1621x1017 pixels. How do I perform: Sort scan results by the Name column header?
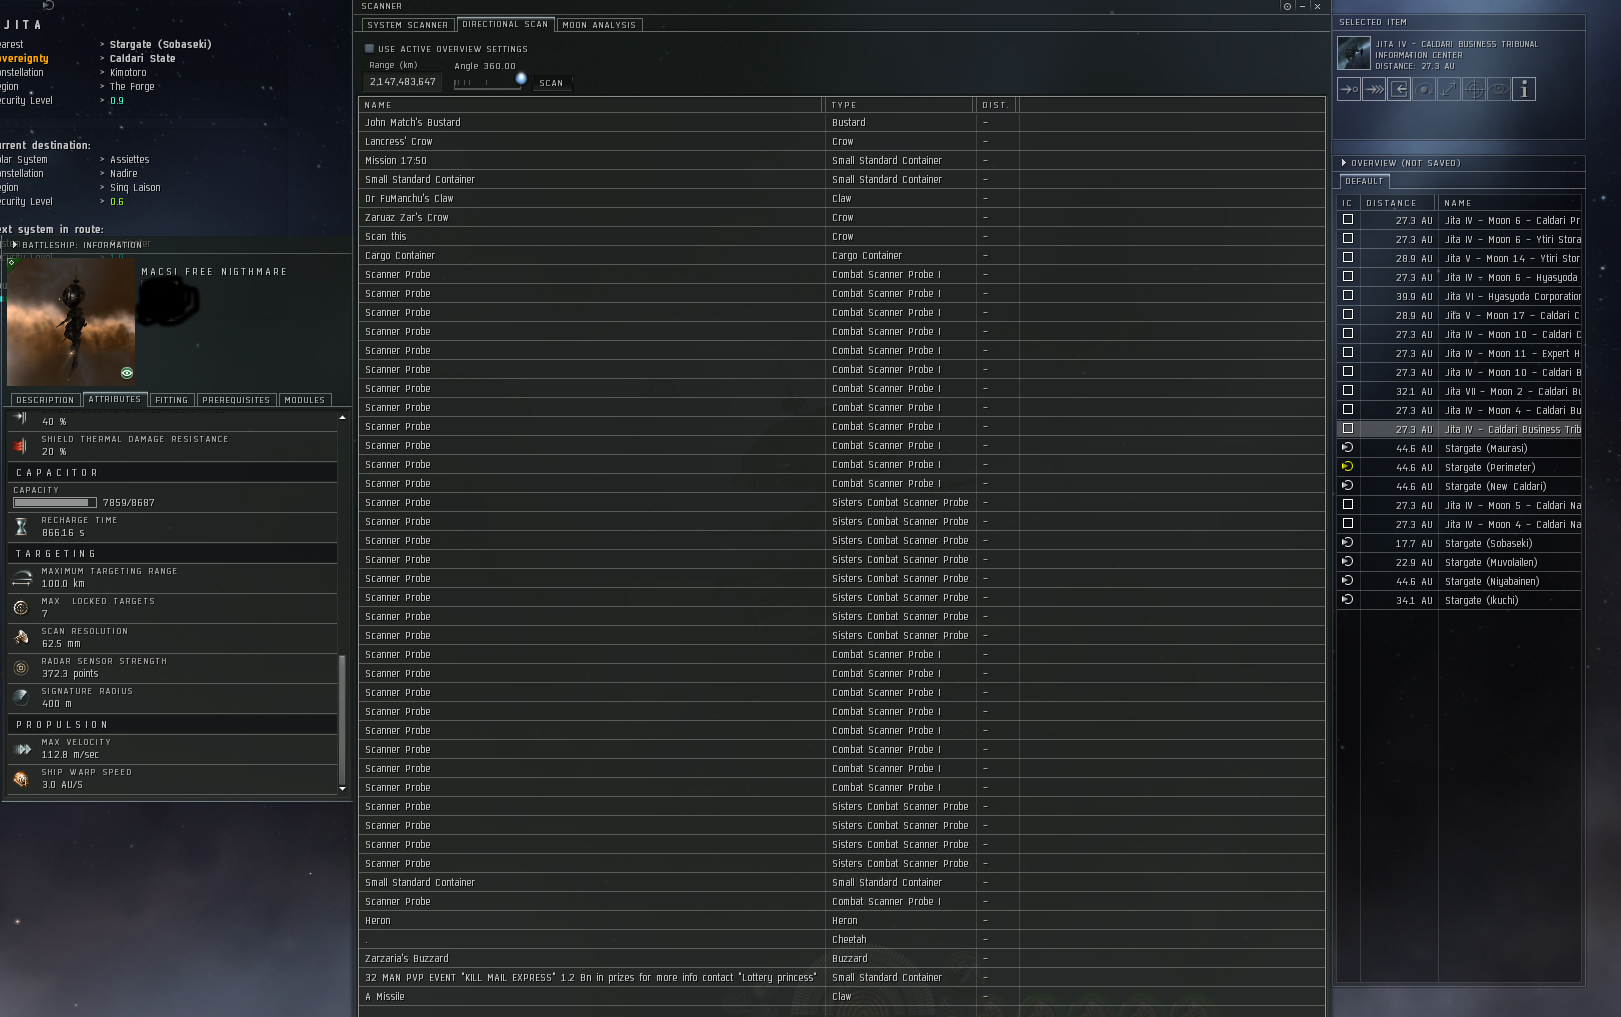(x=591, y=105)
